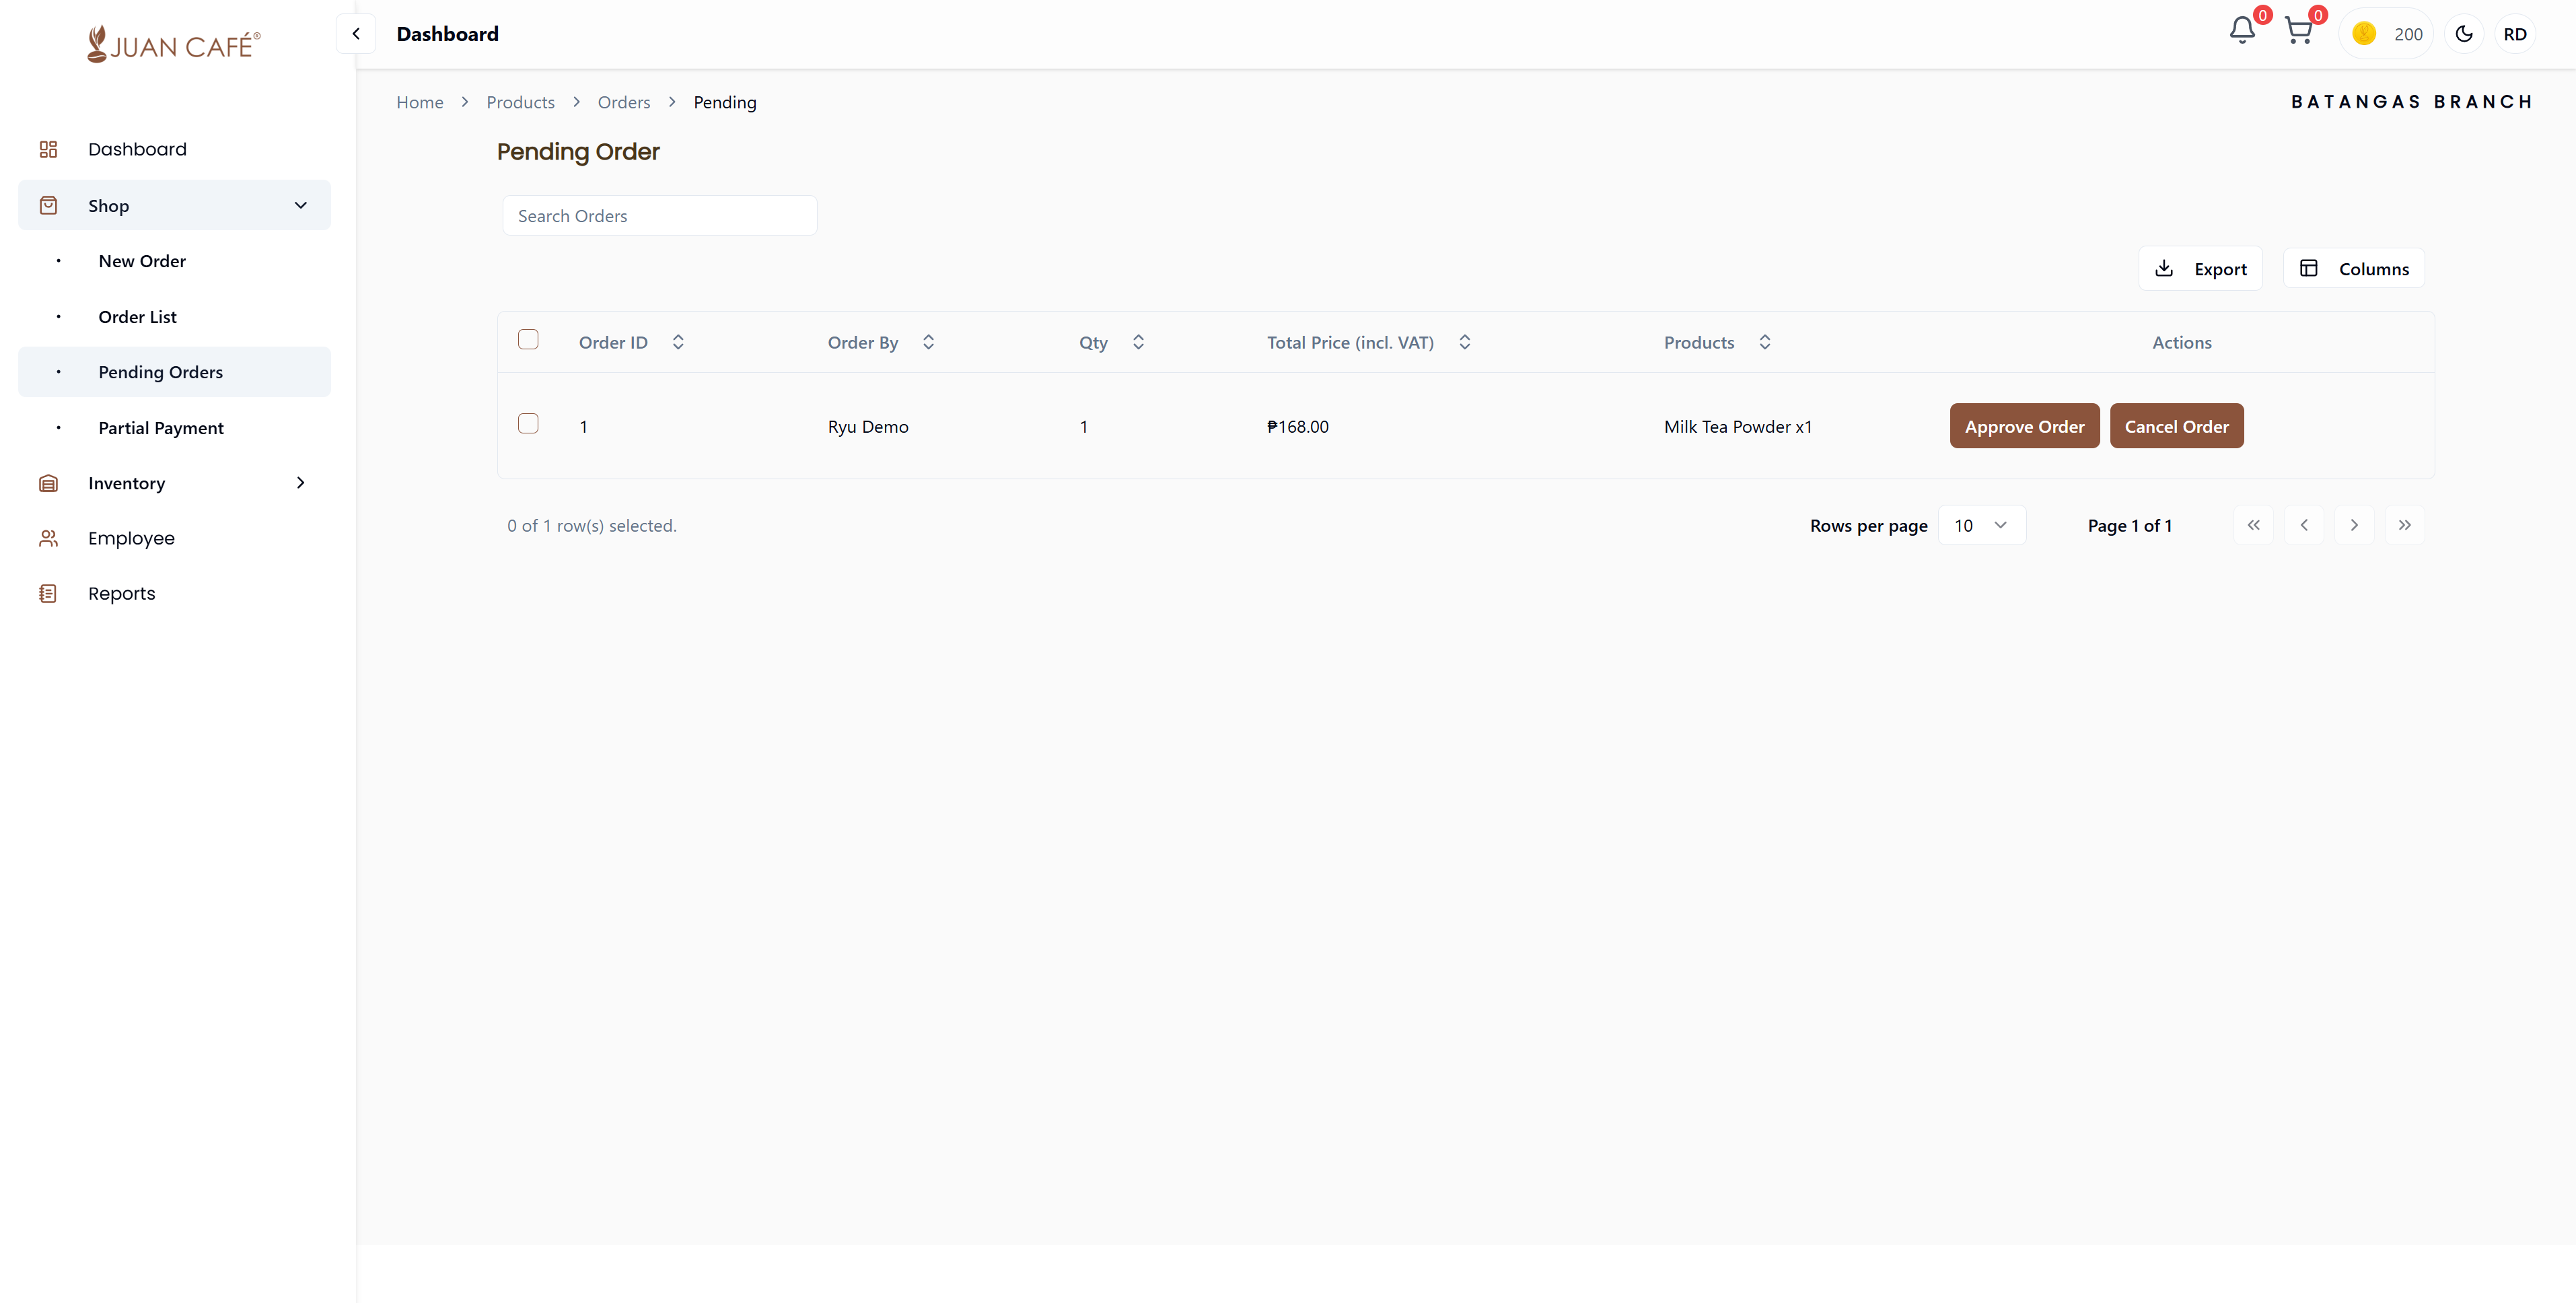Open the rows per page dropdown
The height and width of the screenshot is (1303, 2576).
(x=1981, y=525)
